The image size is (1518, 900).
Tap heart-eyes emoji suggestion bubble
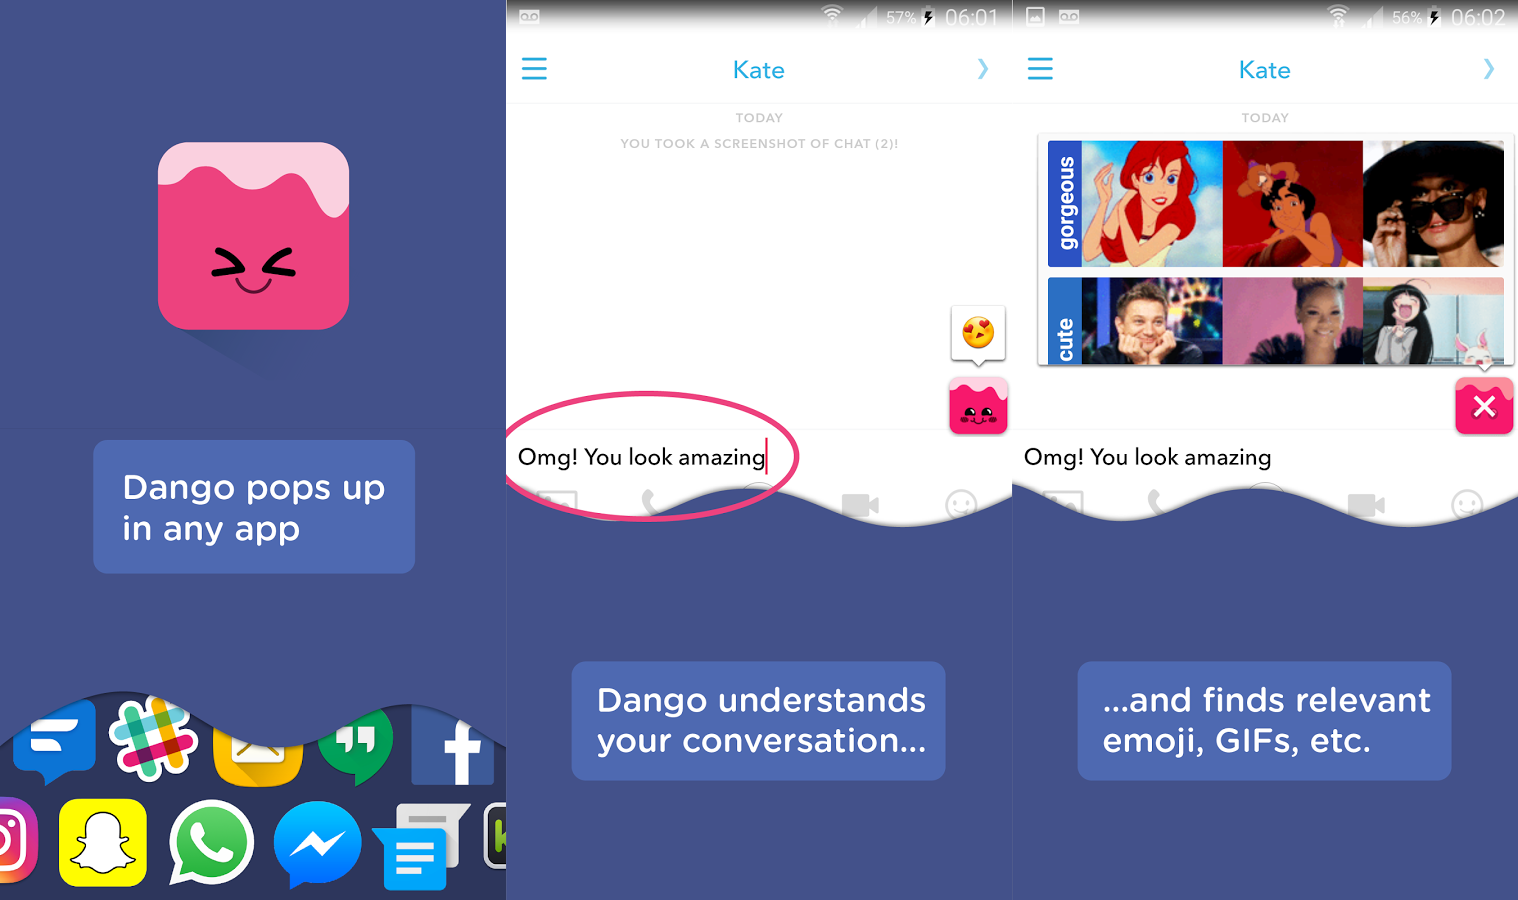pyautogui.click(x=978, y=333)
